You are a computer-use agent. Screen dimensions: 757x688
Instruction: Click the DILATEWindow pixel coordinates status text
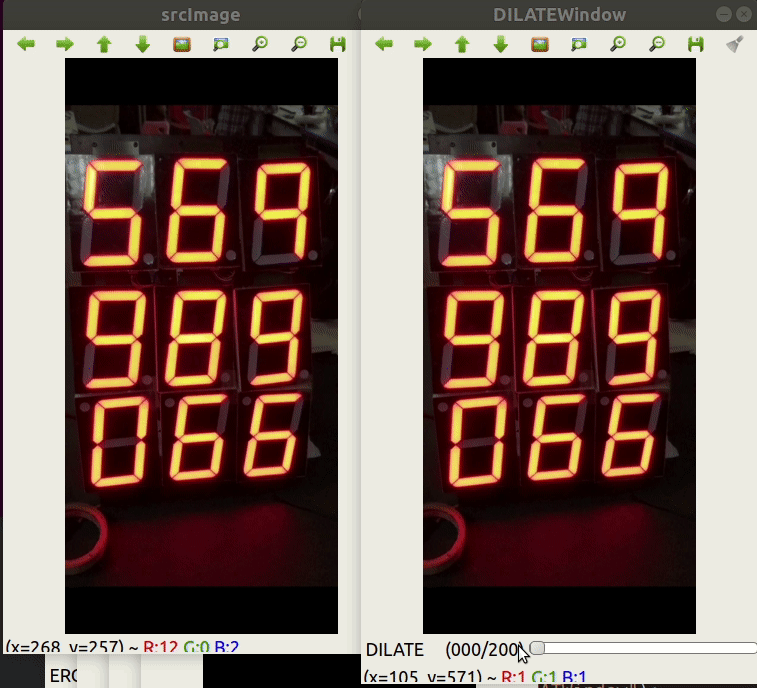[476, 677]
